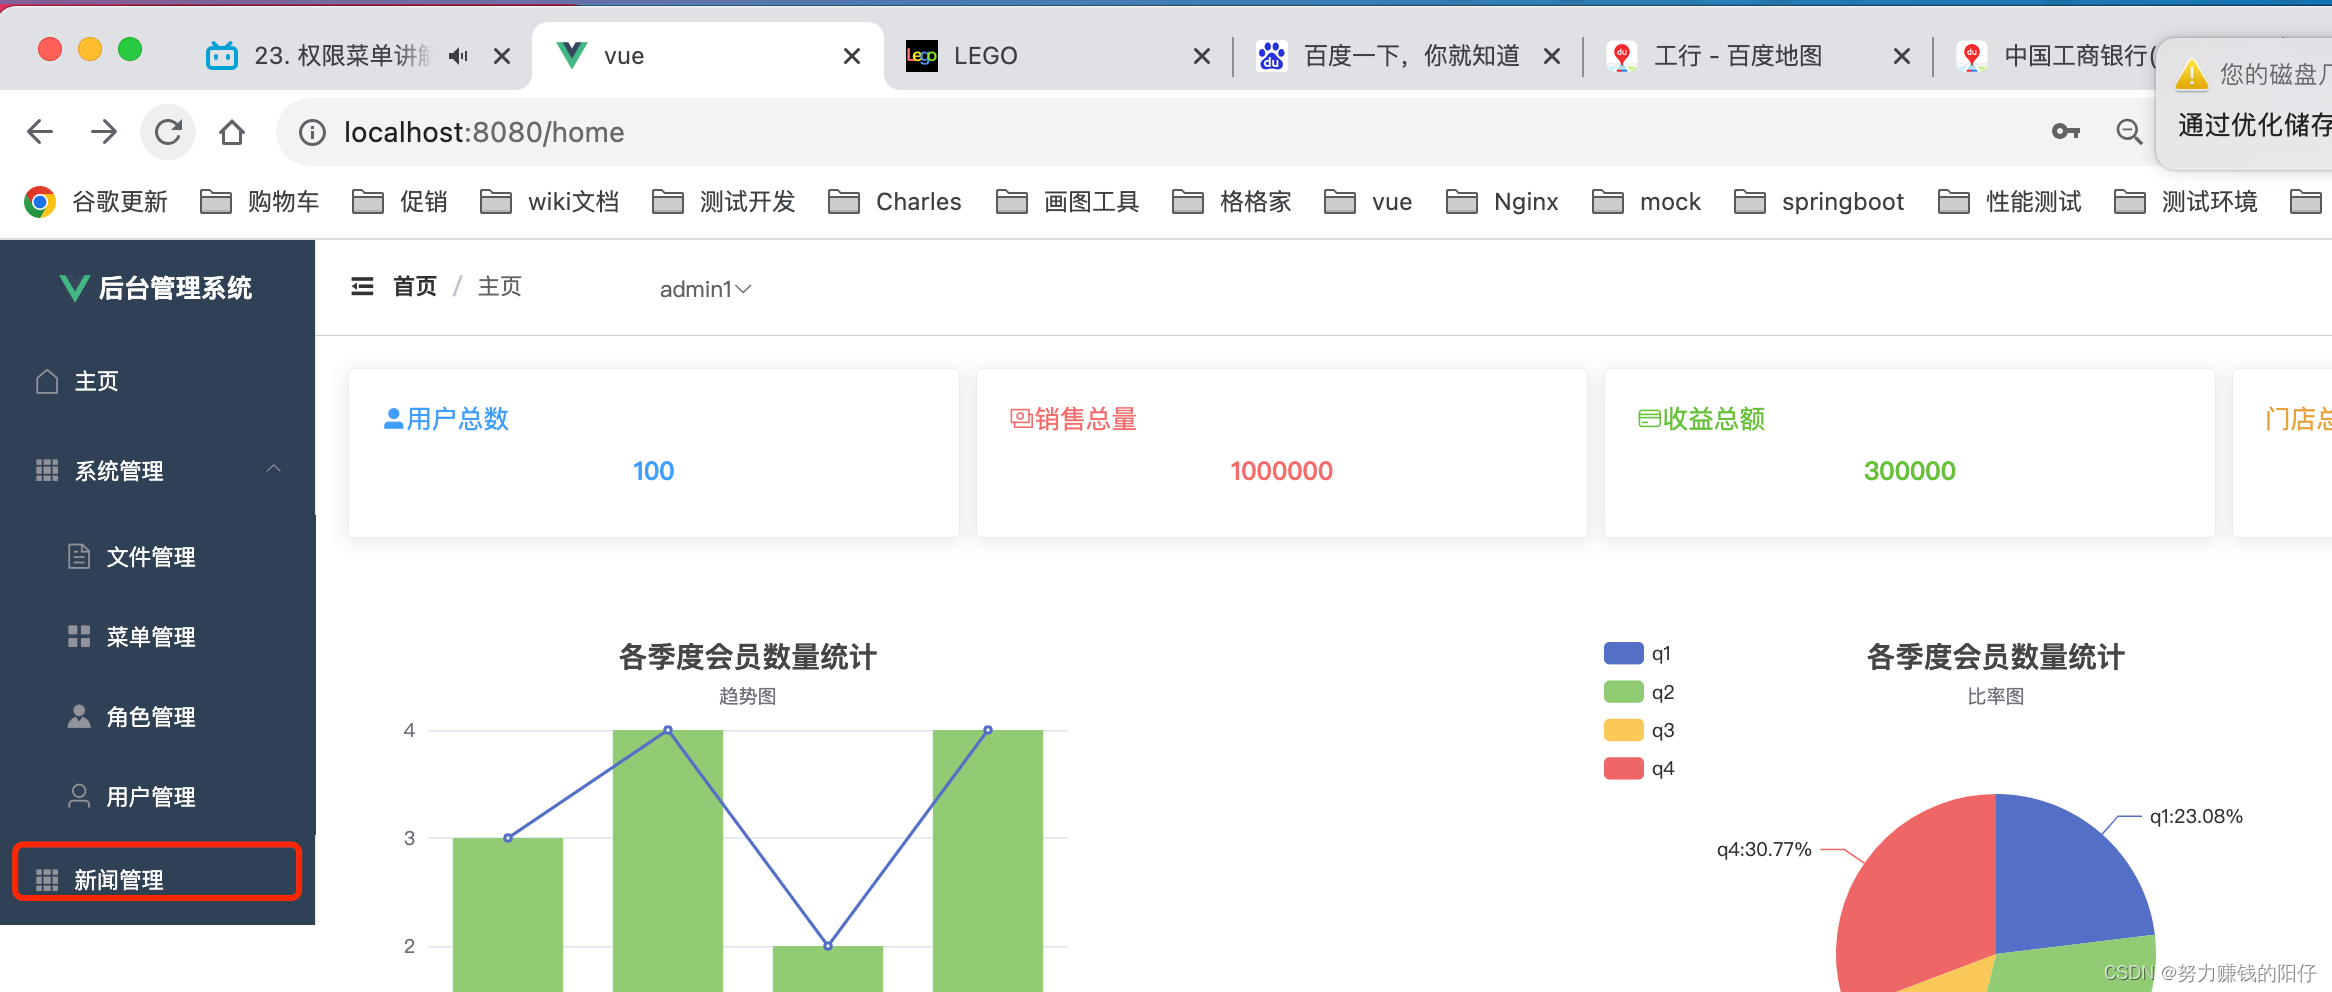Screen dimensions: 2332x992
Task: Click the value 300000 in 收益总额 card
Action: coord(1909,471)
